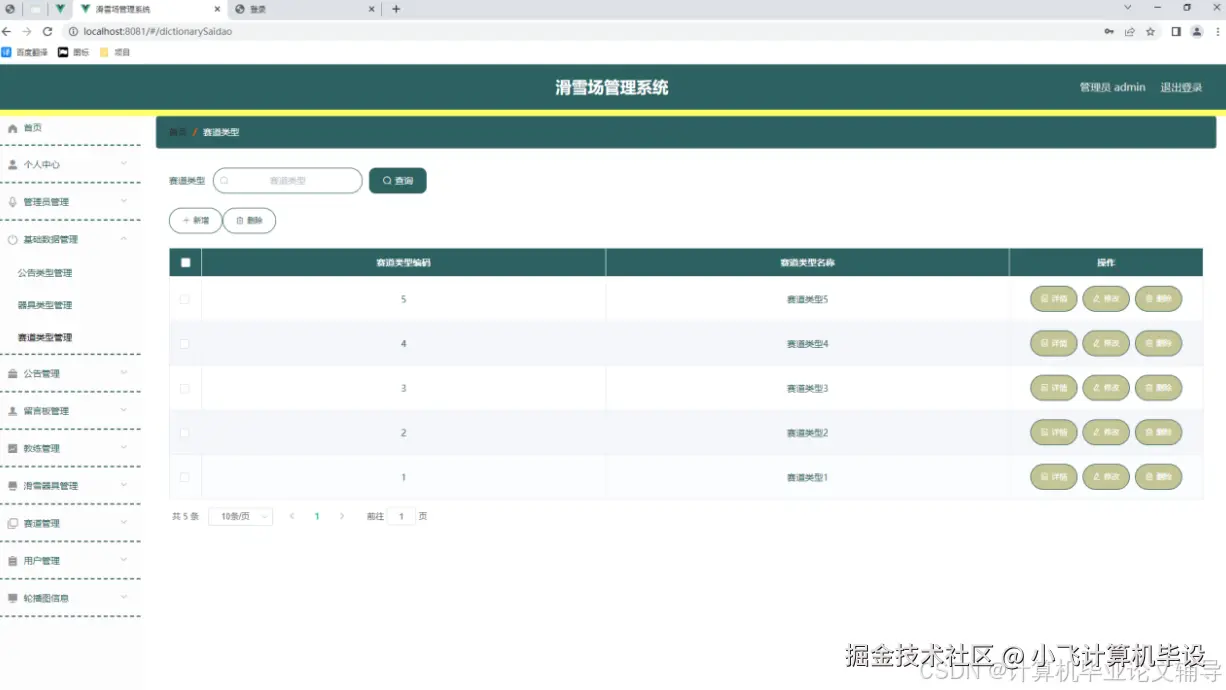This screenshot has width=1226, height=690.
Task: Click the magnifier icon inside search field
Action: (x=225, y=181)
